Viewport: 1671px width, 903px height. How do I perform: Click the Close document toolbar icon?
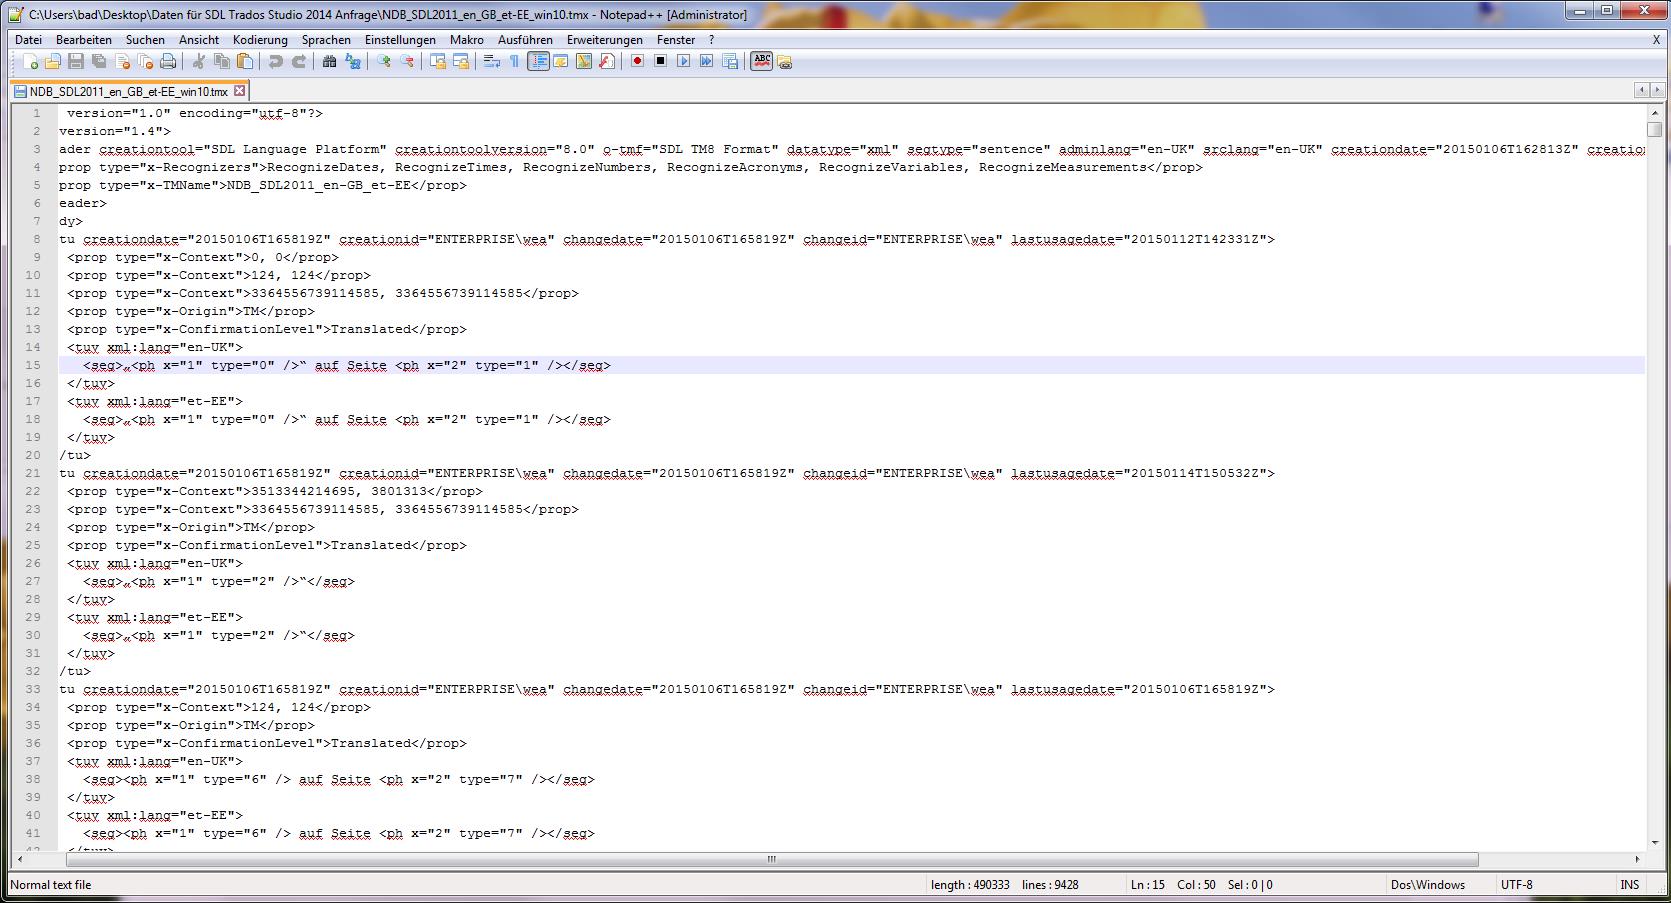122,61
